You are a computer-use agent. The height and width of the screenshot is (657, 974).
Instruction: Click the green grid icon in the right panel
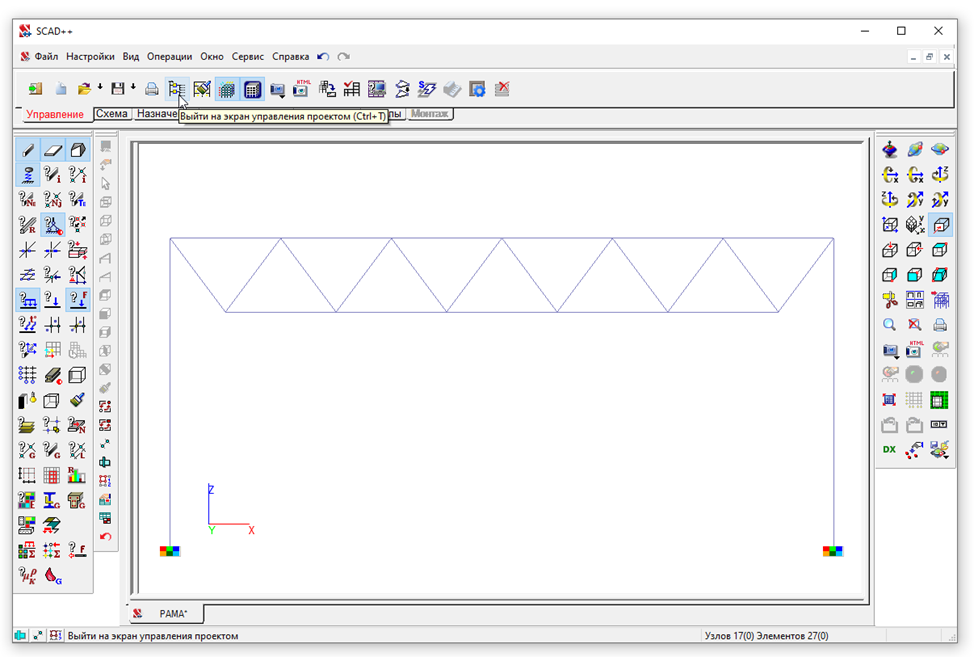939,400
